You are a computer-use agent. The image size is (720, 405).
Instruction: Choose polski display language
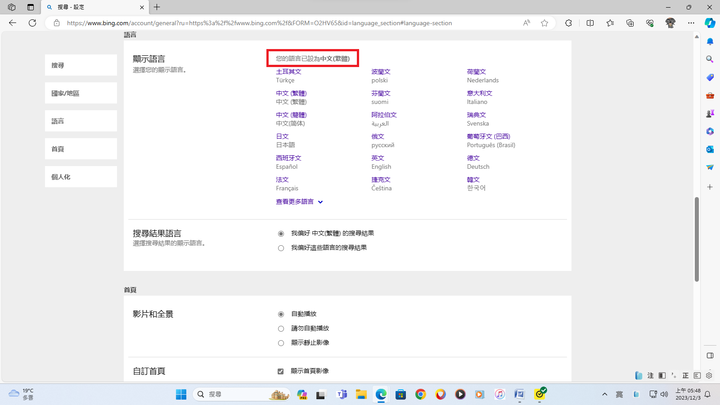click(x=381, y=72)
